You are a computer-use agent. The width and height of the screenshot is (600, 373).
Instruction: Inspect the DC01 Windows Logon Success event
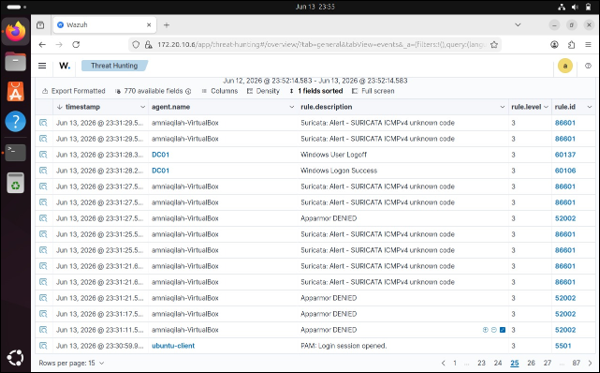43,171
